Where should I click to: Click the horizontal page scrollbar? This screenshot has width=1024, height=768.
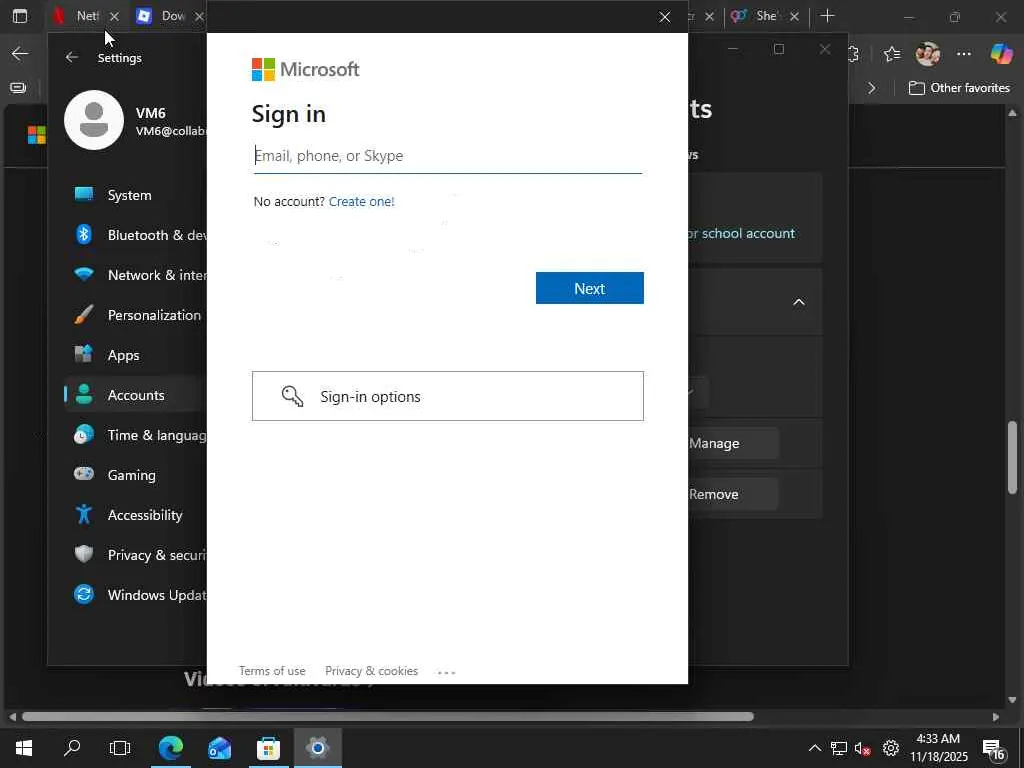pyautogui.click(x=388, y=716)
